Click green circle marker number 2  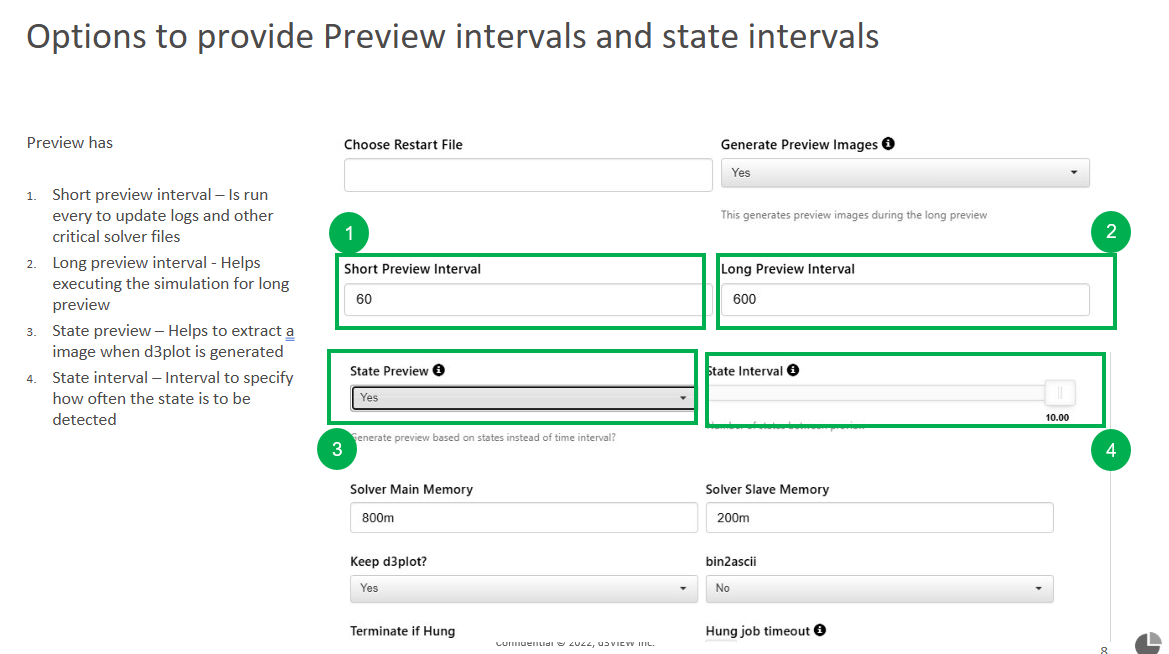pos(1111,233)
